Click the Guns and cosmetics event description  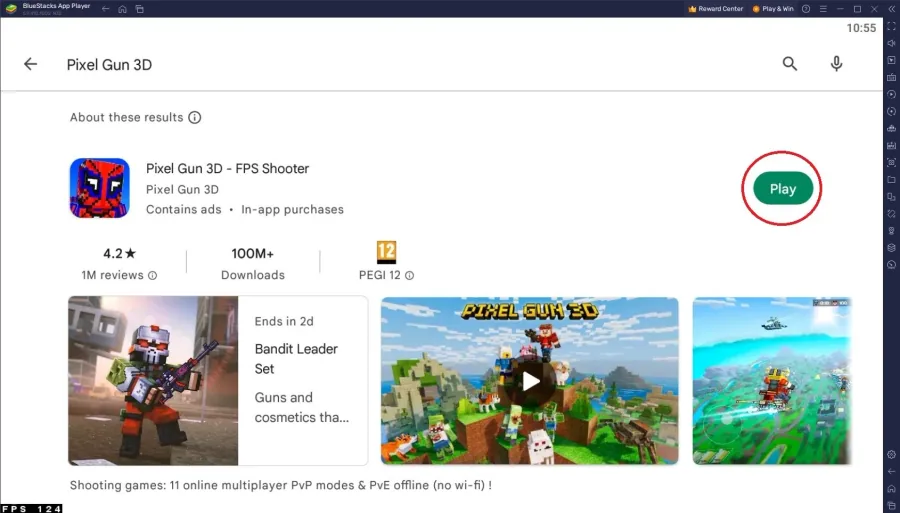pyautogui.click(x=302, y=407)
